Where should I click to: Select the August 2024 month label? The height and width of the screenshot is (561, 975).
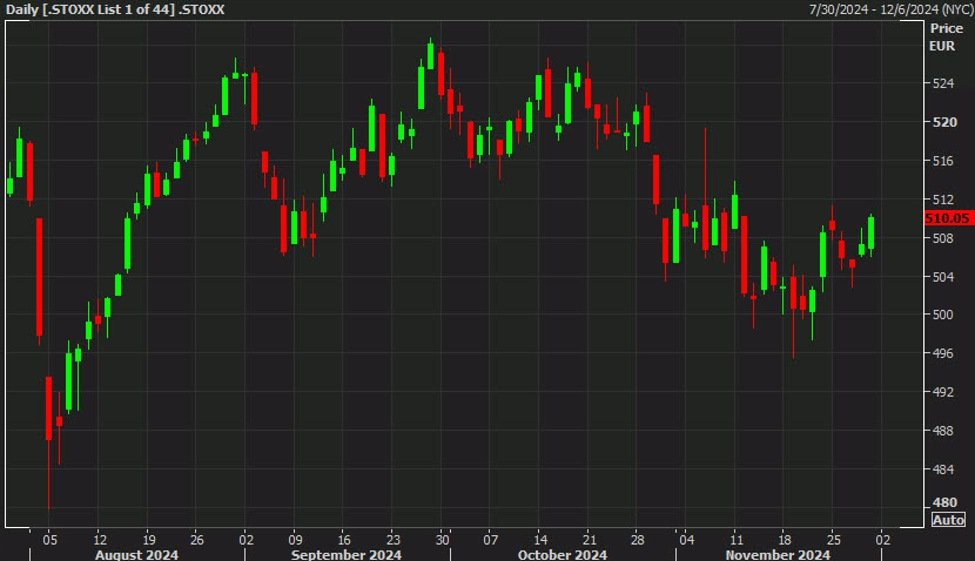[x=137, y=554]
